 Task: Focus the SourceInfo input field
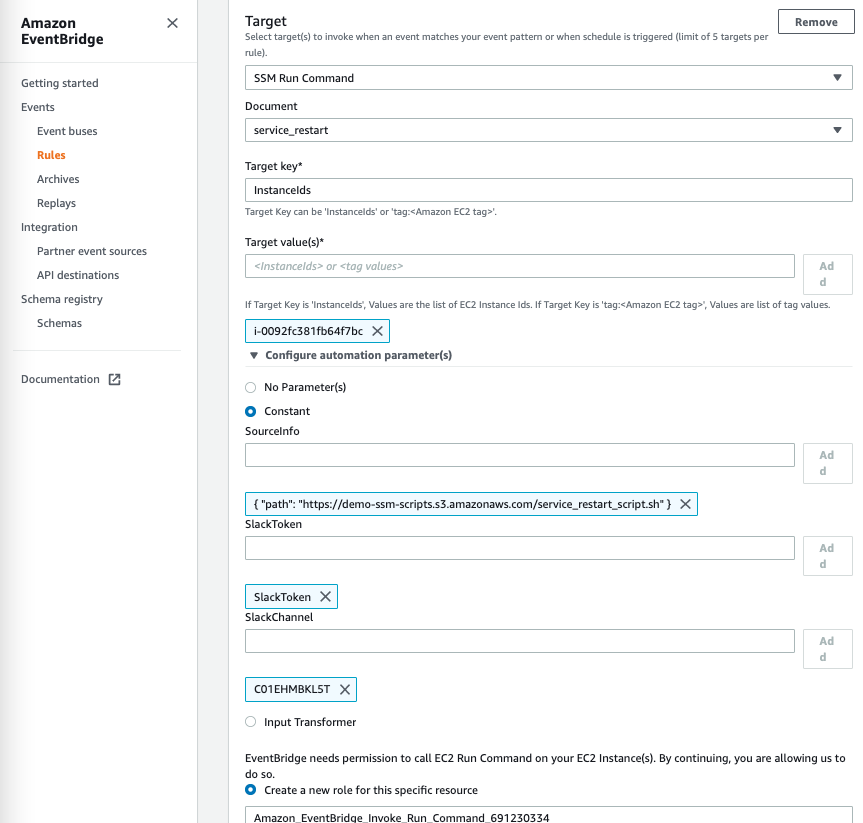520,455
